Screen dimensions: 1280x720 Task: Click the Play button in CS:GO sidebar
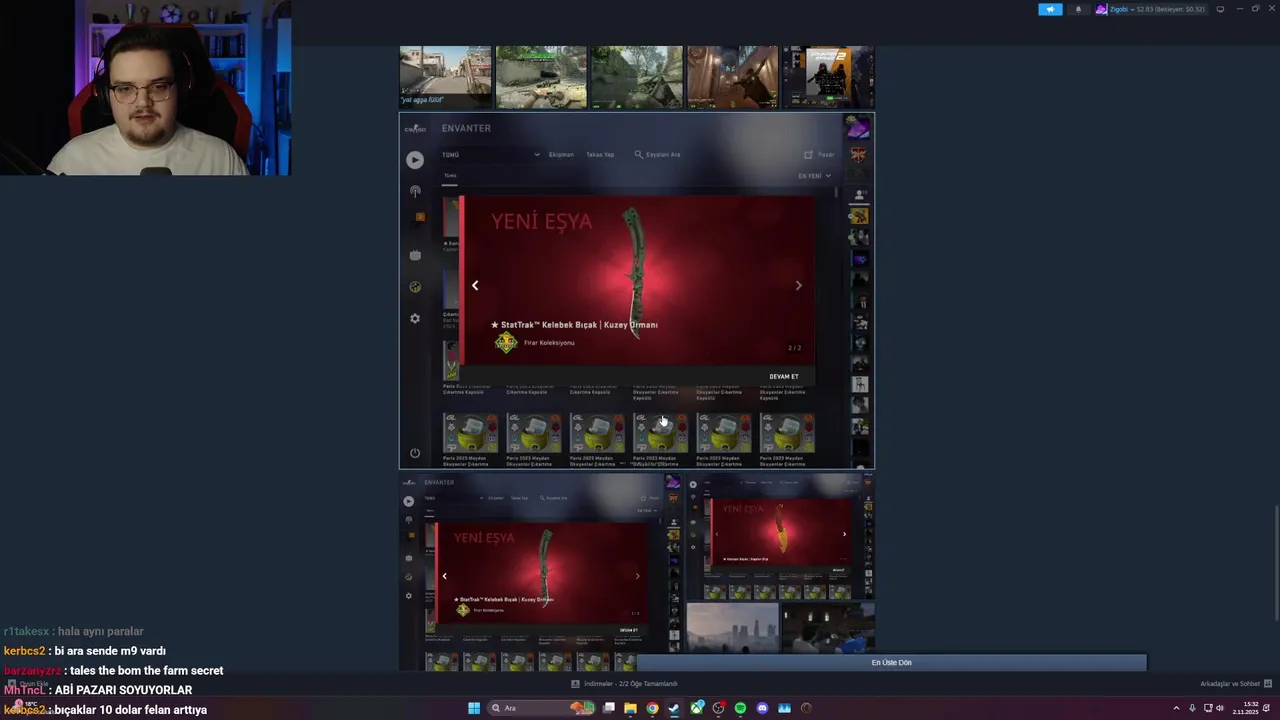[415, 160]
